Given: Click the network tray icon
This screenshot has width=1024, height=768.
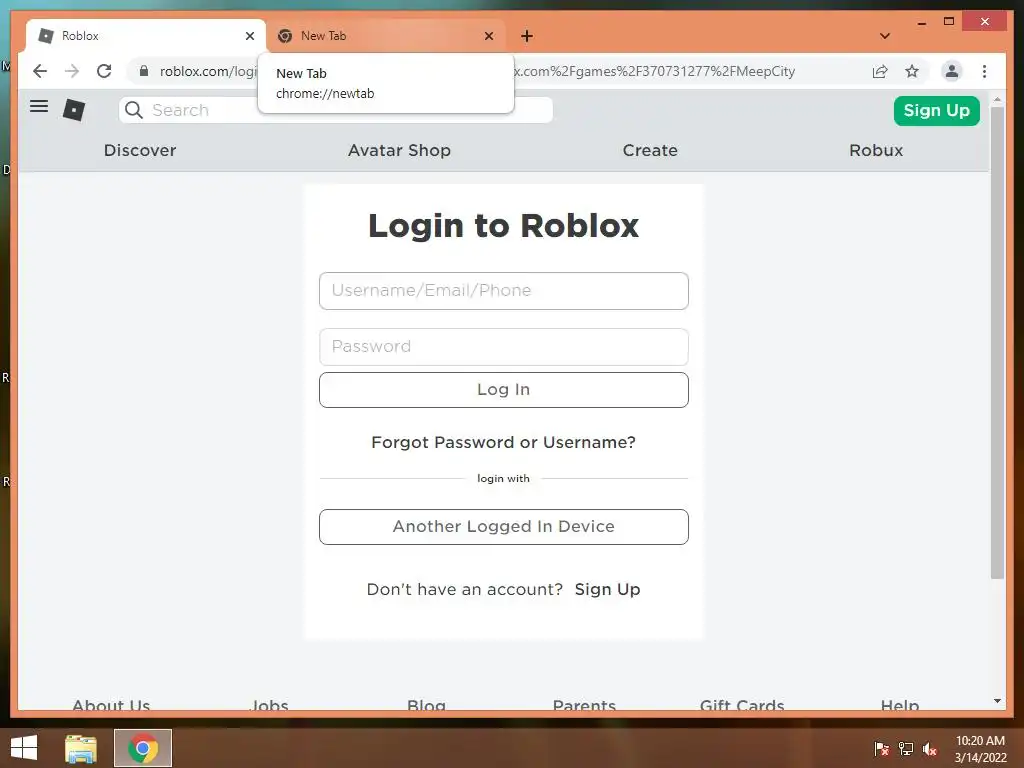Looking at the screenshot, I should [906, 748].
